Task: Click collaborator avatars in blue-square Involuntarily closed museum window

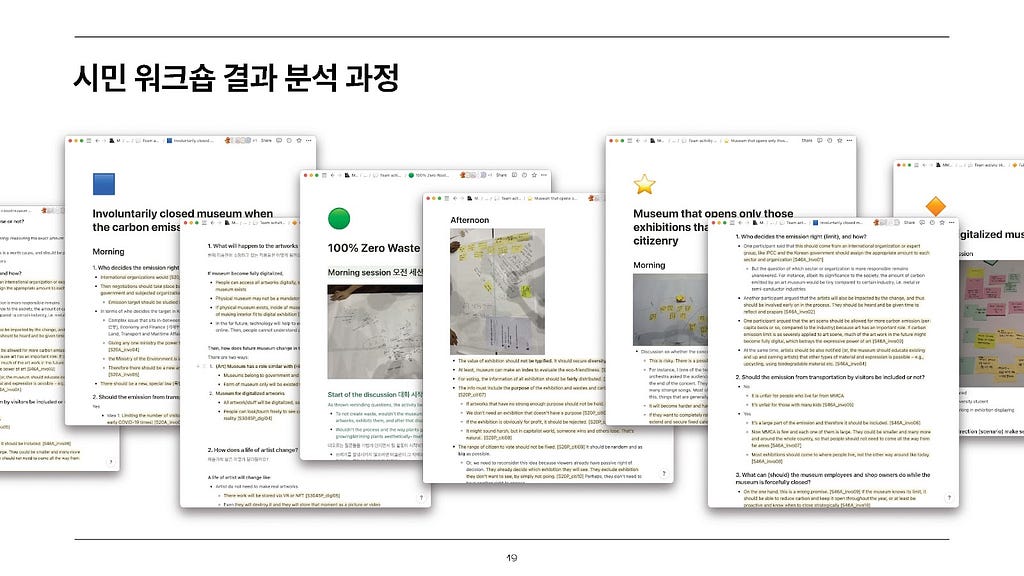Action: pos(238,140)
